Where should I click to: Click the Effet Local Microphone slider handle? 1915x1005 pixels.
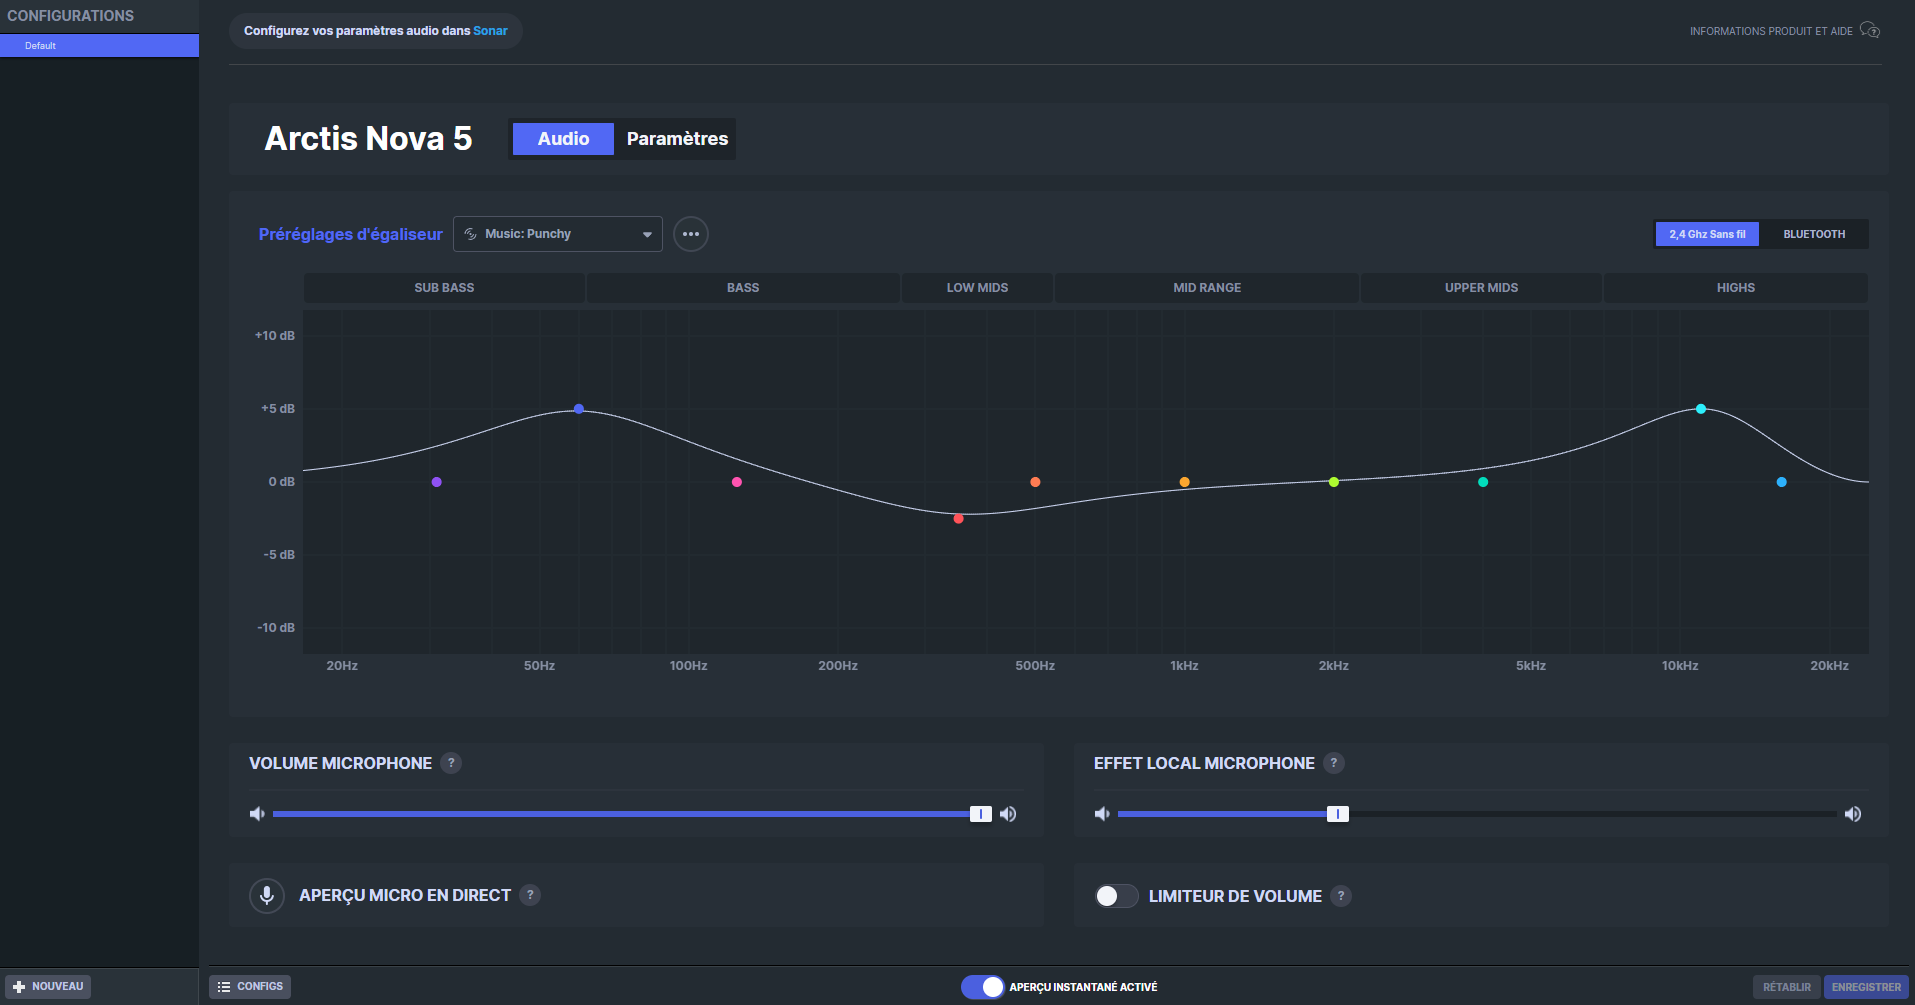pos(1338,814)
